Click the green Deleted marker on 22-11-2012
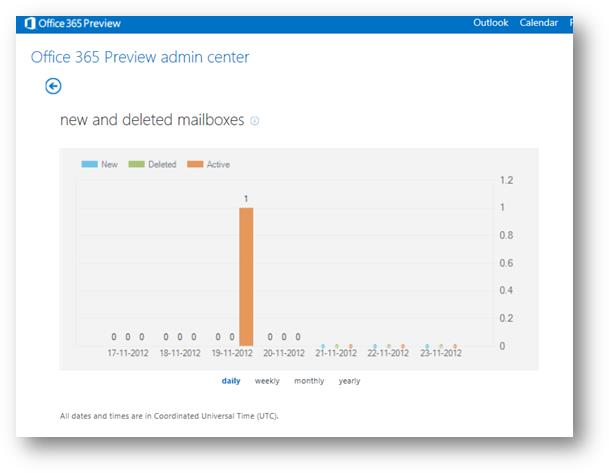The width and height of the screenshot is (609, 473). (x=389, y=346)
